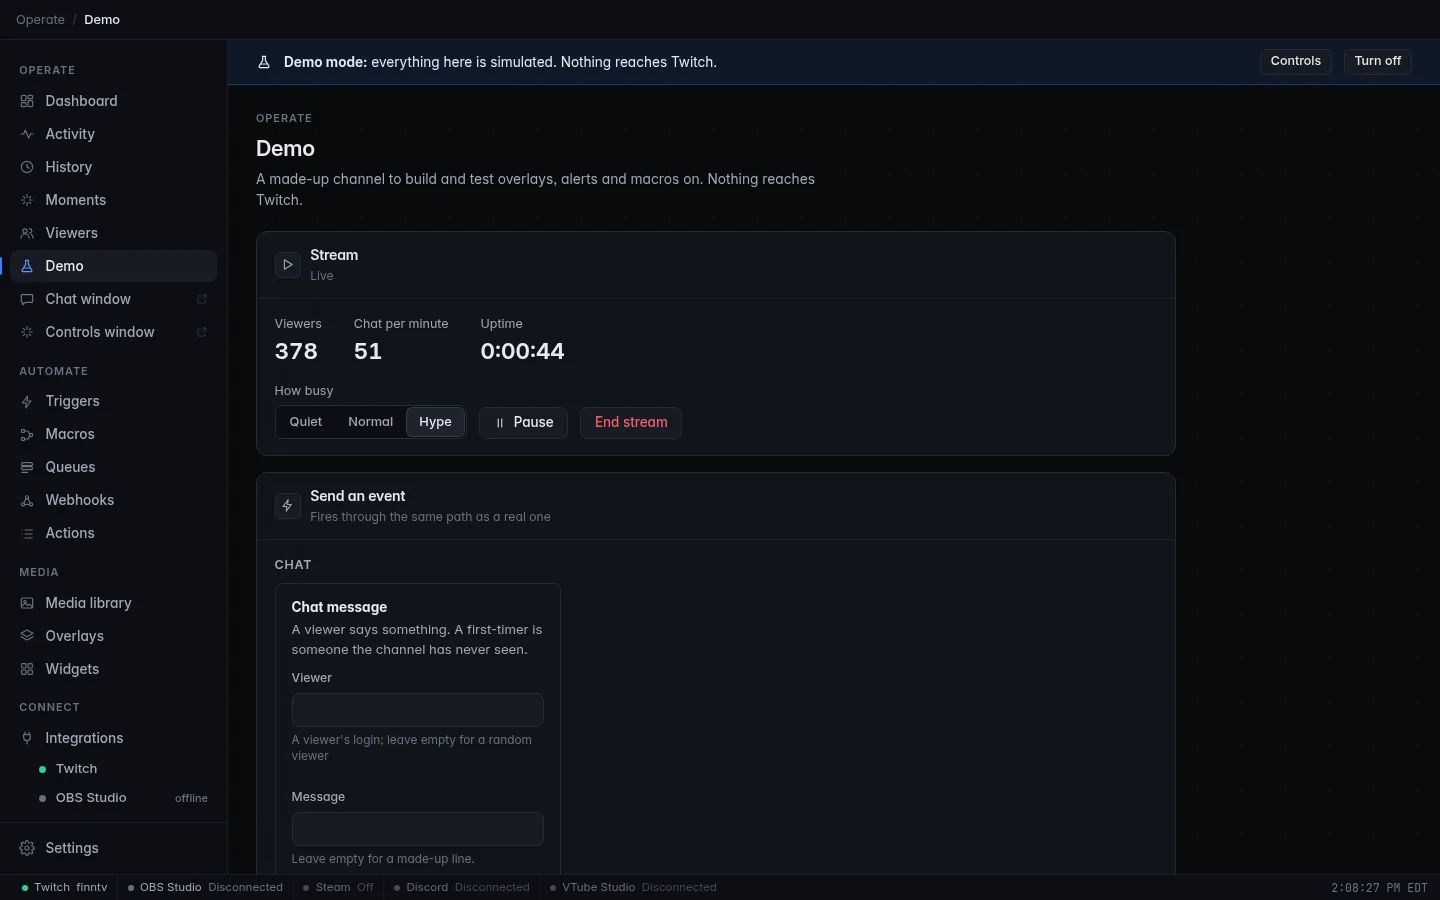Click the Settings gear icon
The height and width of the screenshot is (900, 1440).
(27, 848)
